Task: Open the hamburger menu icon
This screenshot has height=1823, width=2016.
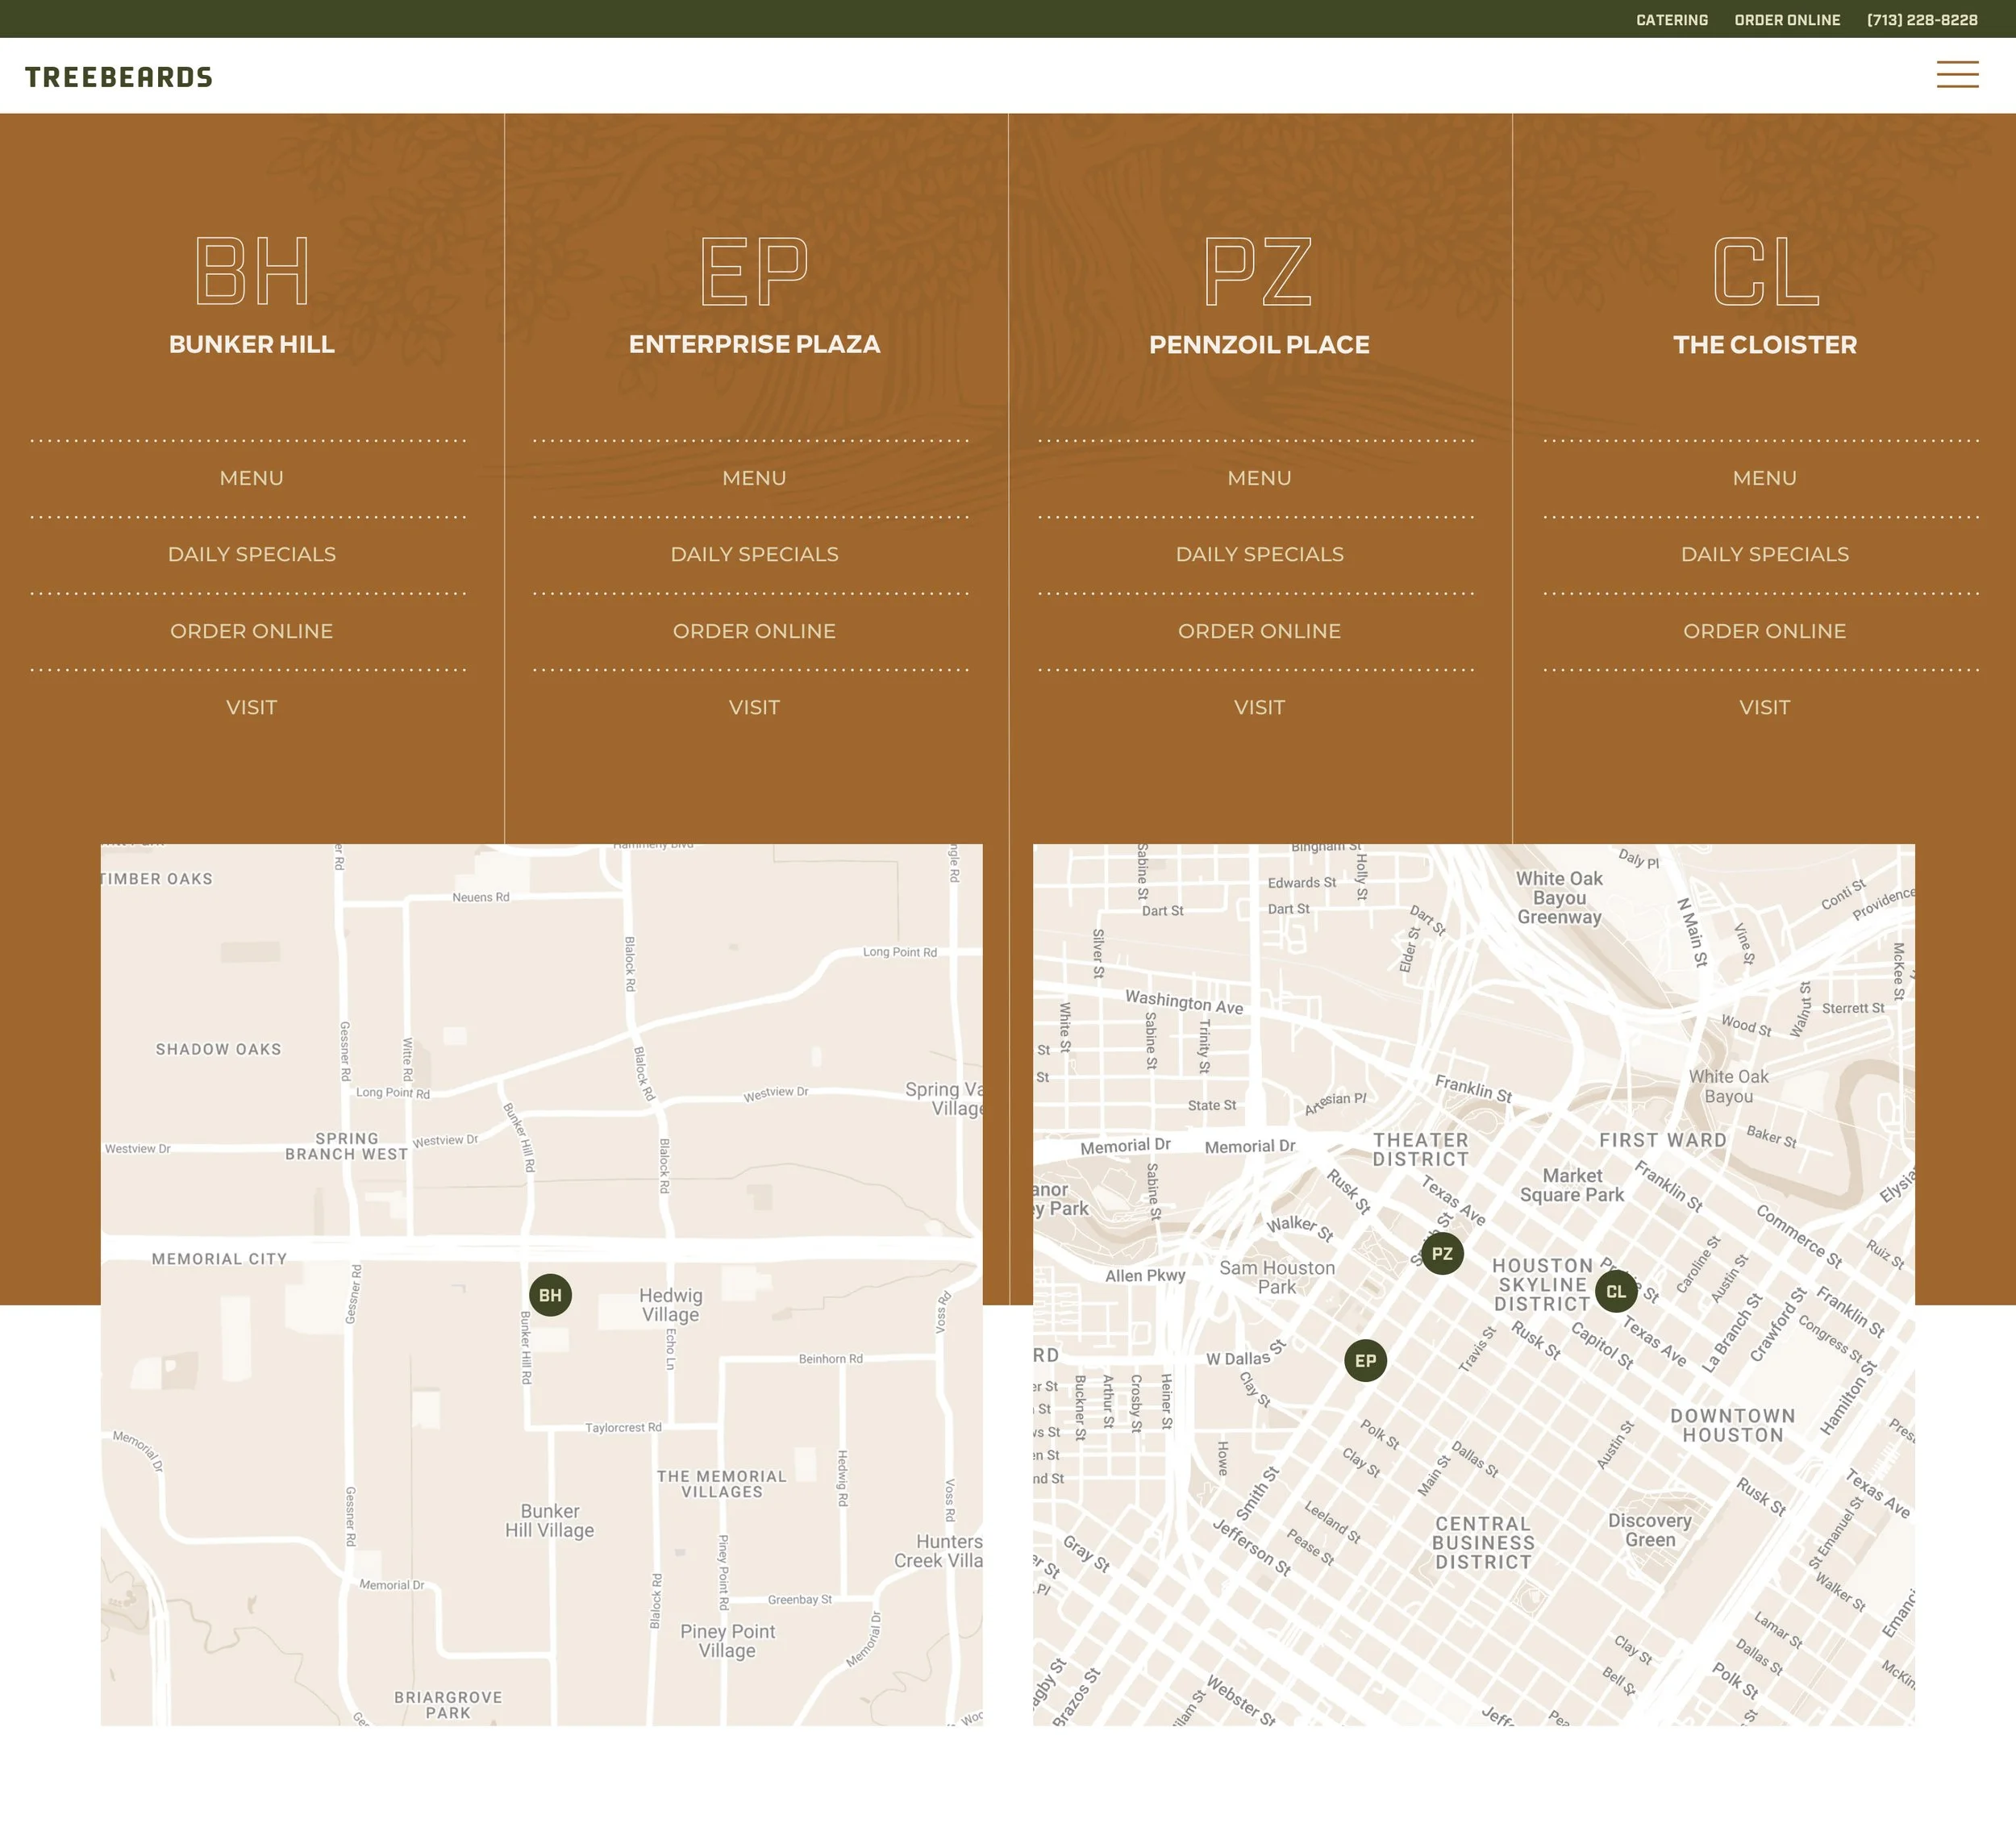Action: [x=1957, y=75]
